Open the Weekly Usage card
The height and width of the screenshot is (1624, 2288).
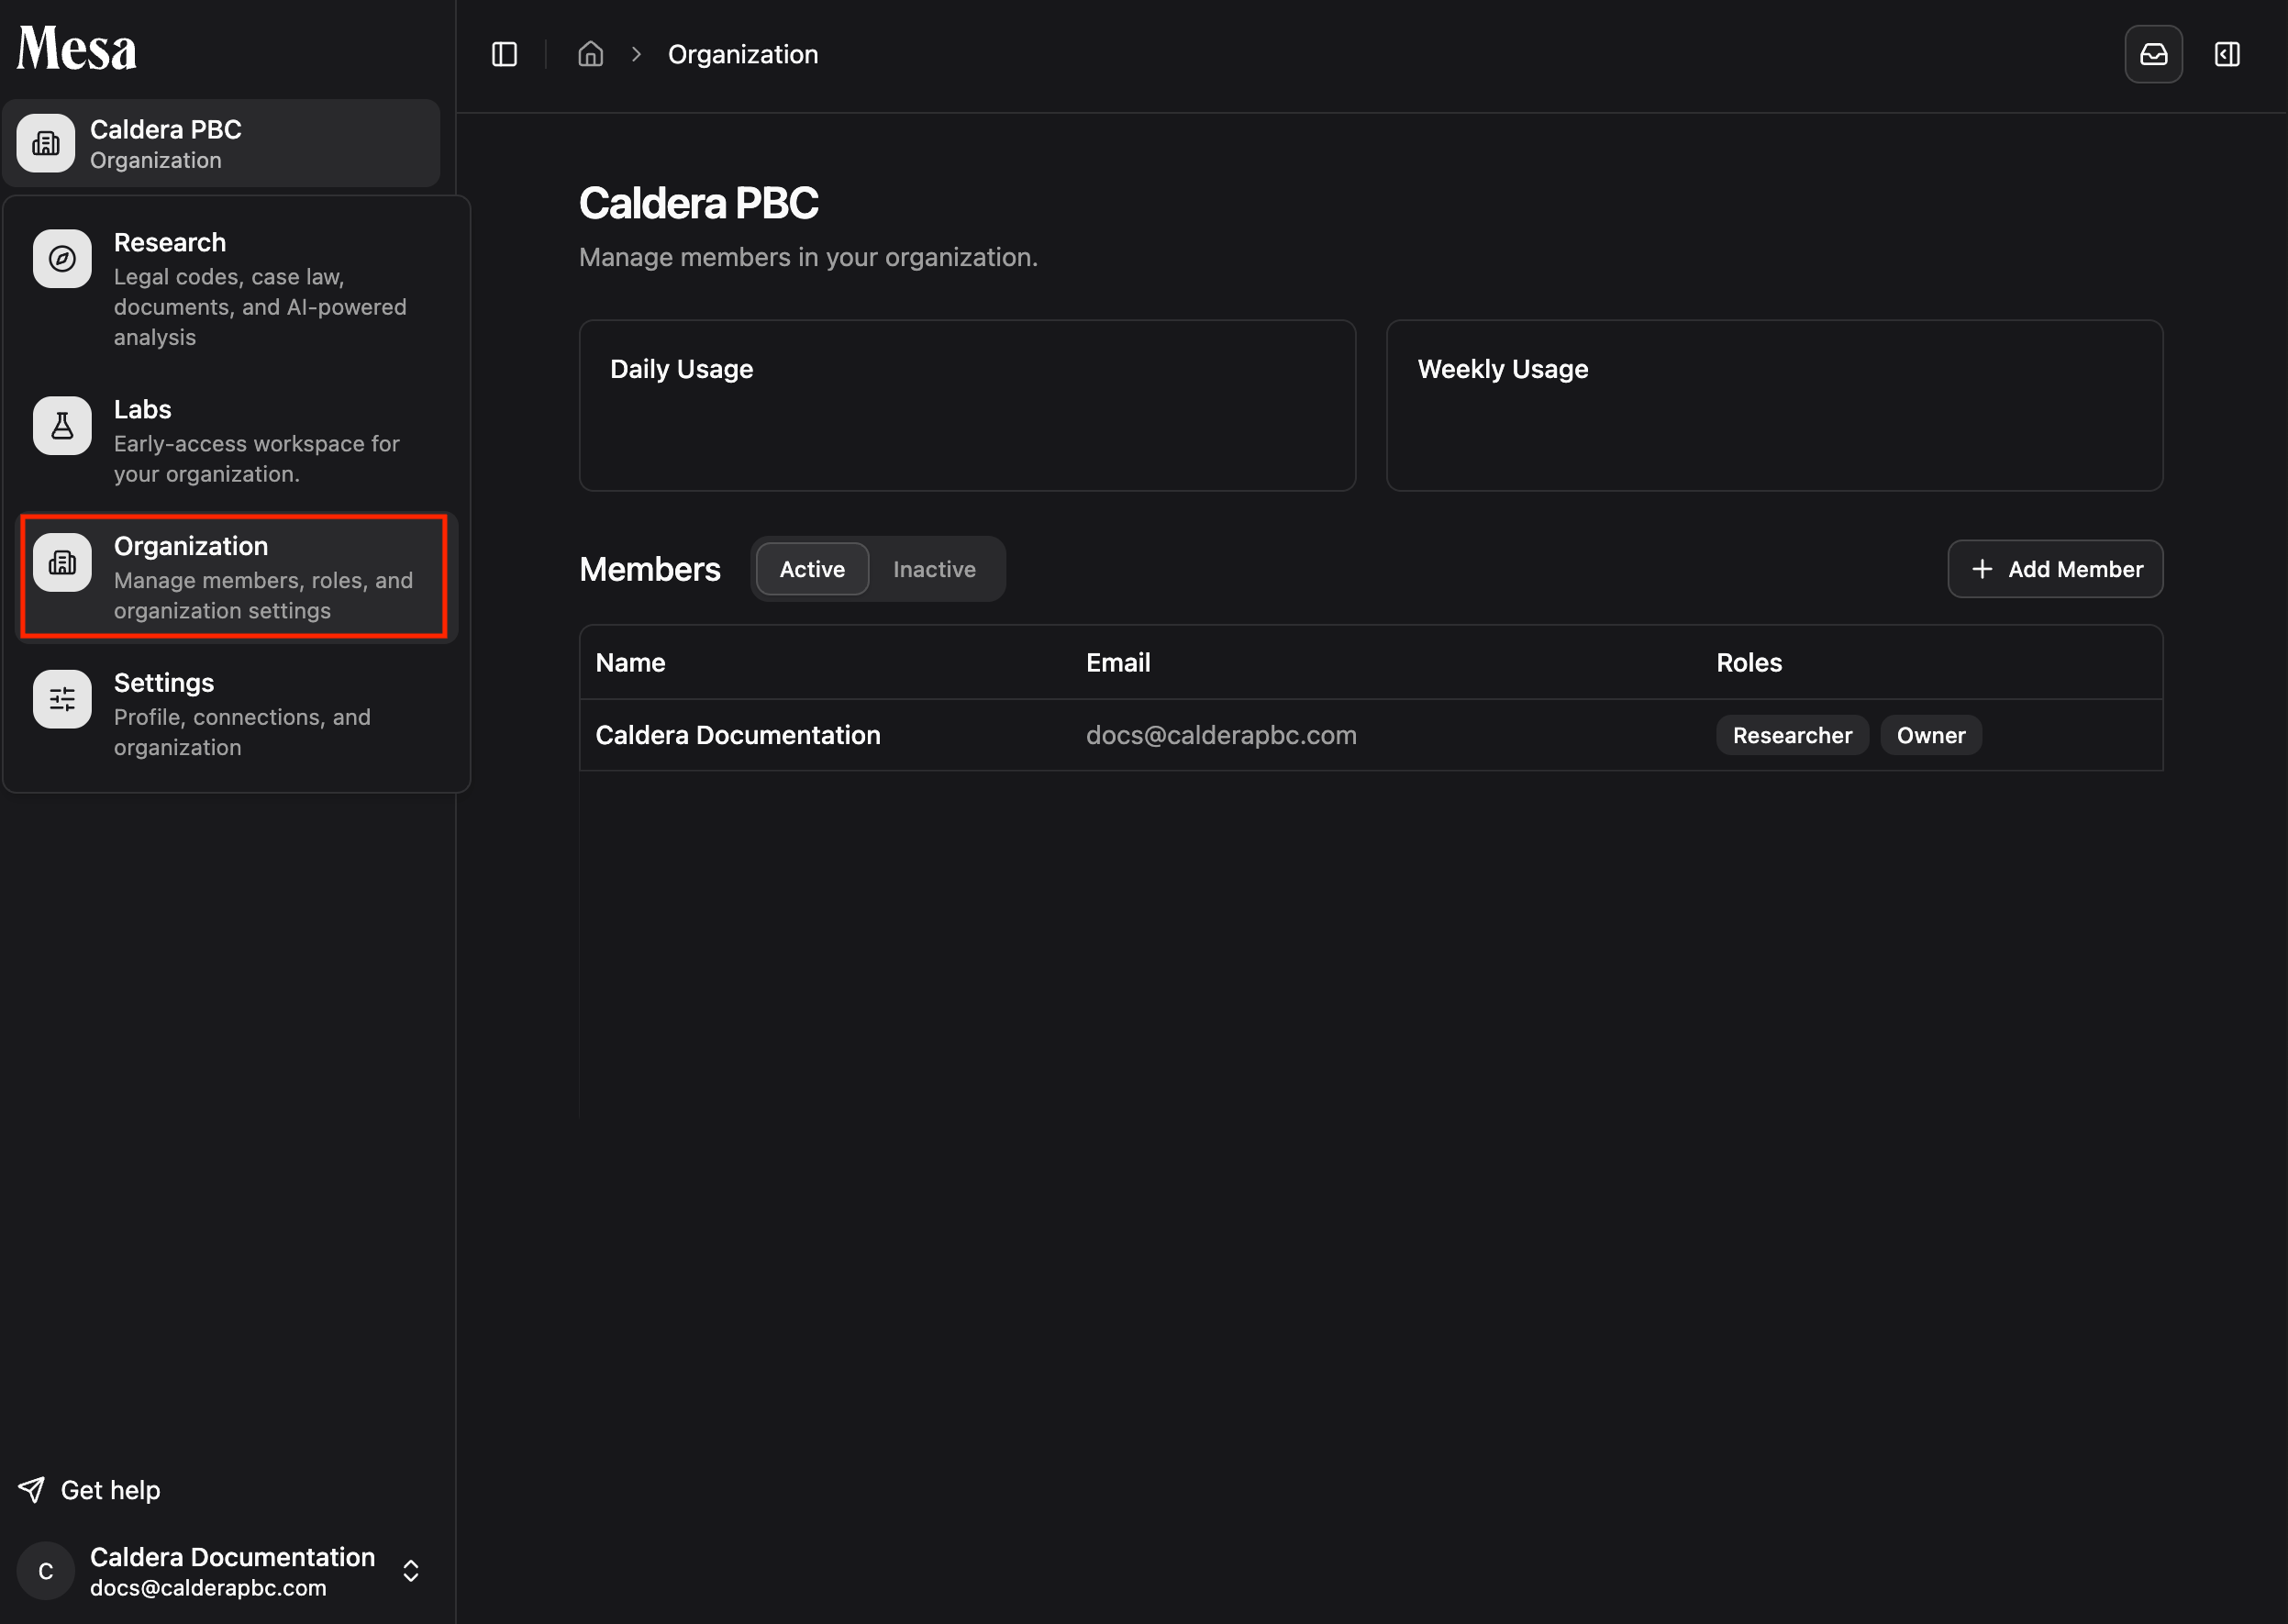point(1774,405)
